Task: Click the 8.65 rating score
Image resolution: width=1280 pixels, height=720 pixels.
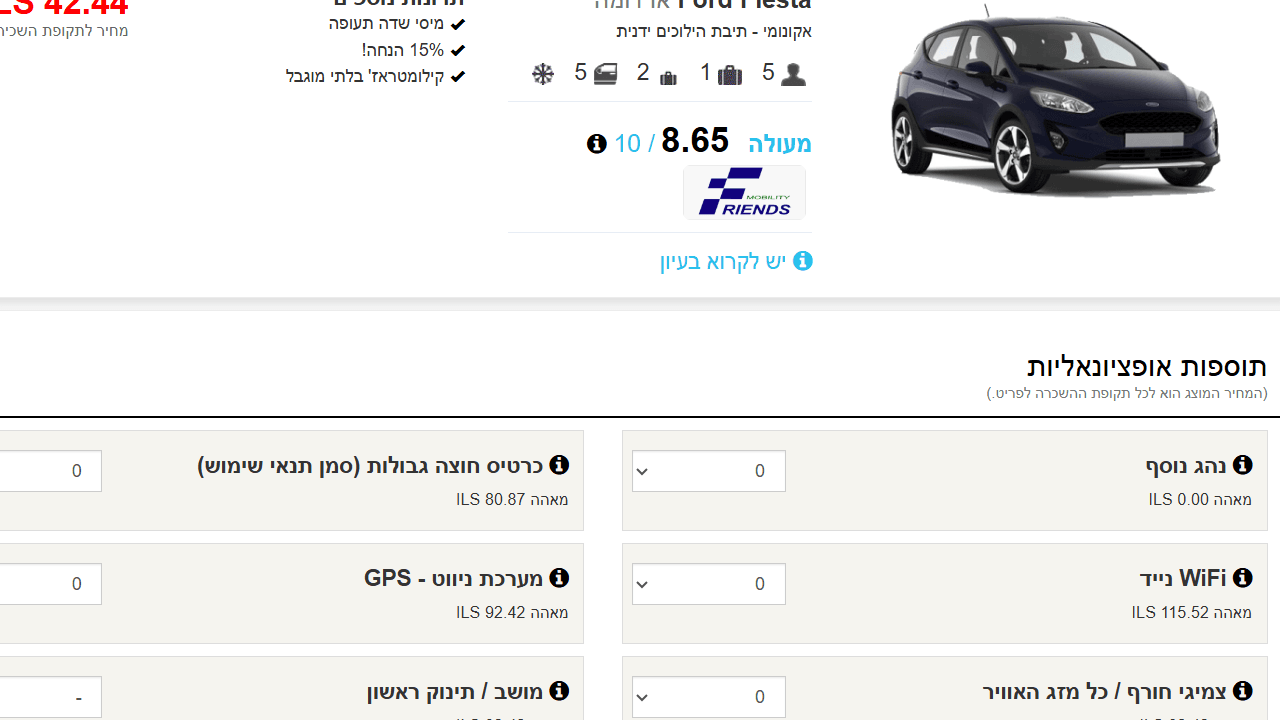Action: click(695, 141)
